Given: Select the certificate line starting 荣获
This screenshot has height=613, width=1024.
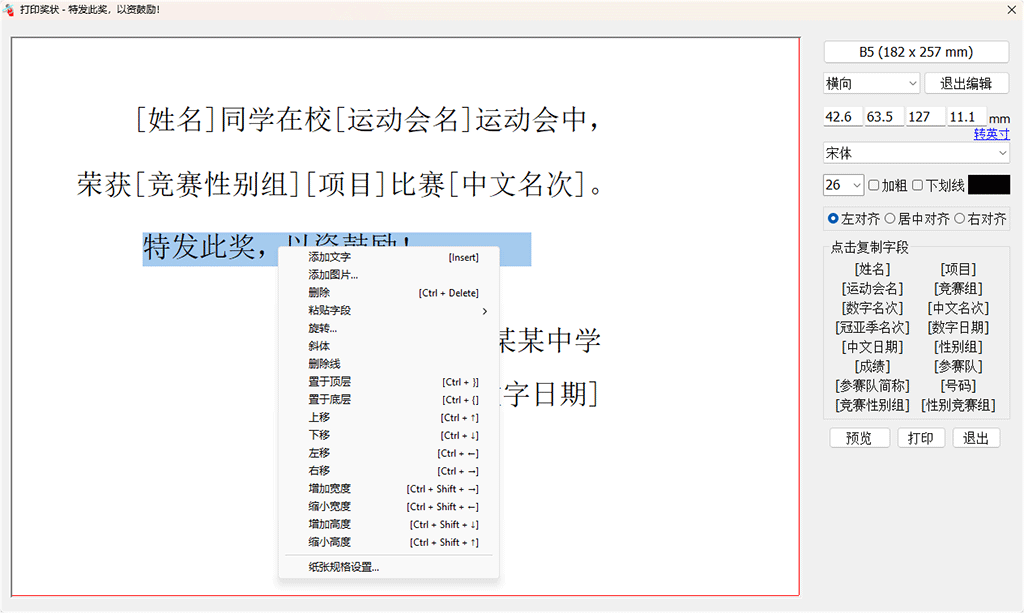Looking at the screenshot, I should [x=339, y=184].
